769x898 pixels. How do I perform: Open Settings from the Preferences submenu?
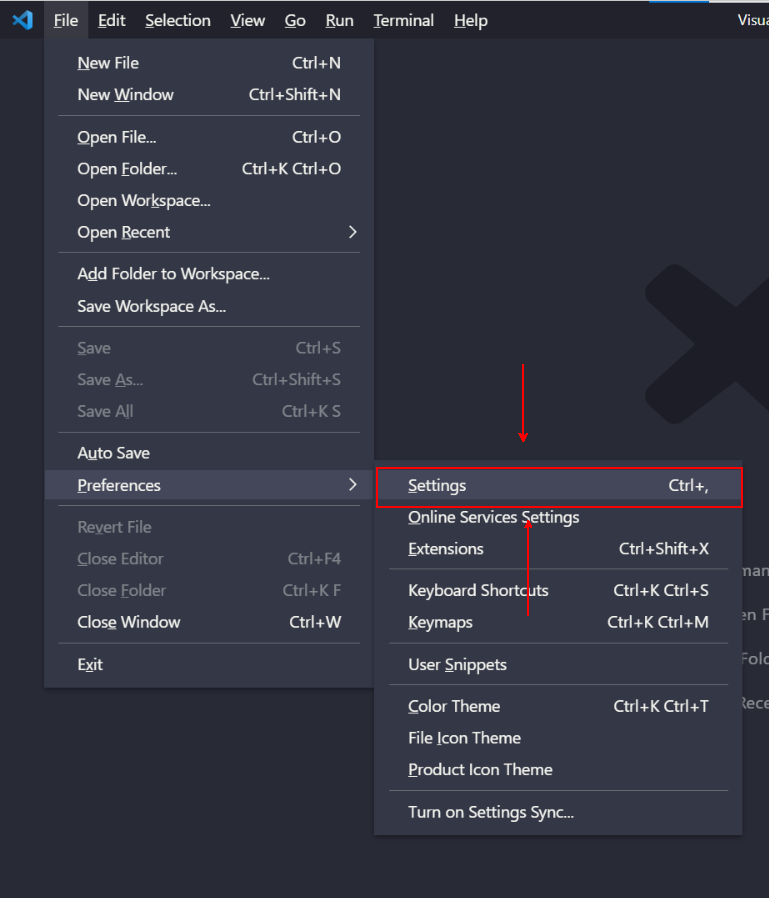[437, 485]
